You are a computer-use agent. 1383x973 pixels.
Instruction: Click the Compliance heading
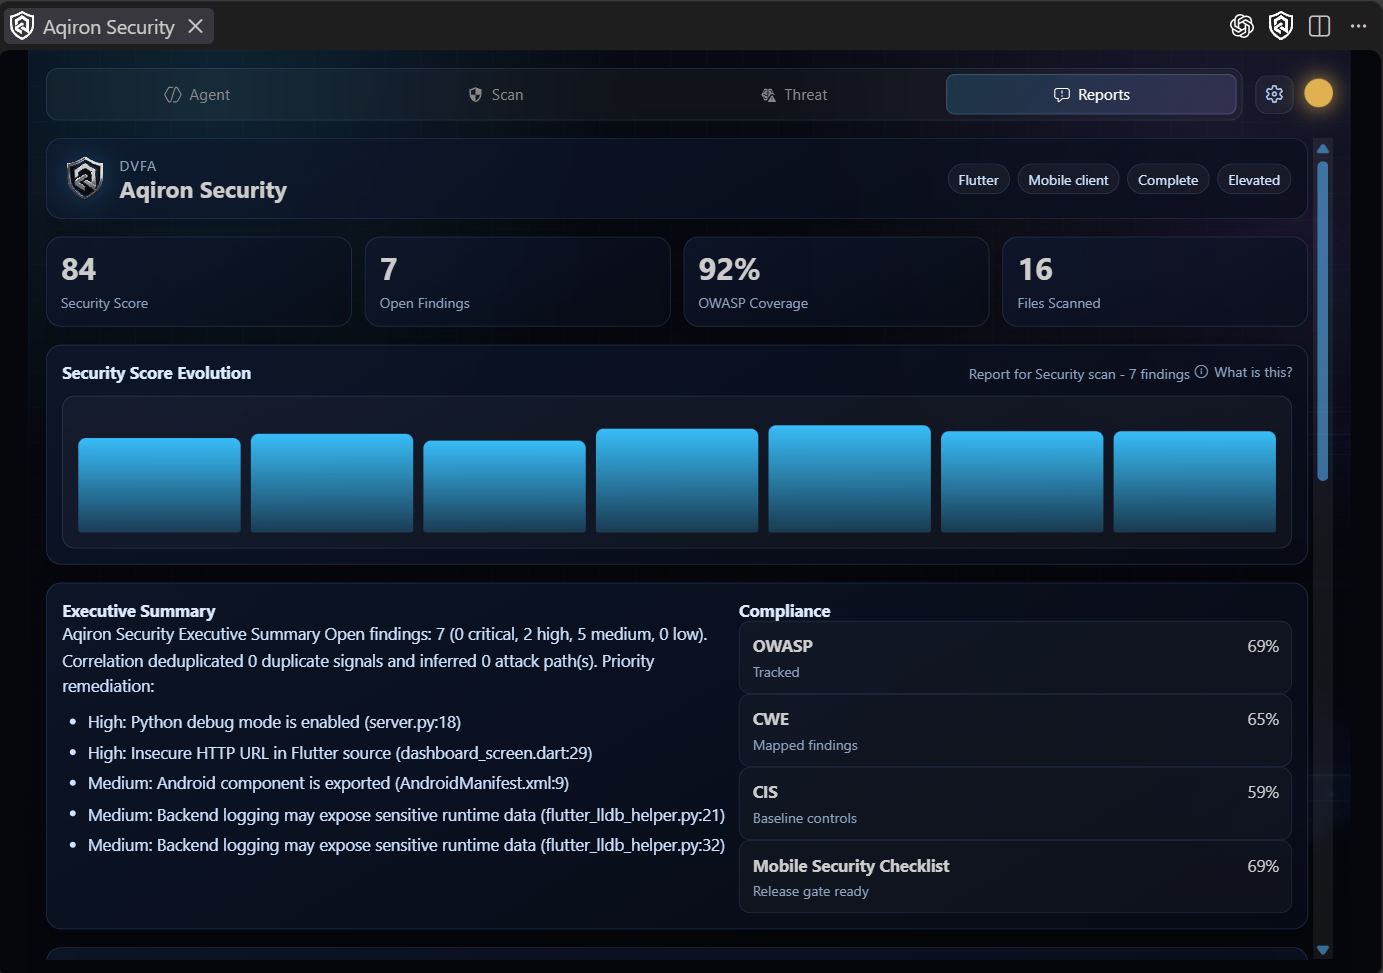pyautogui.click(x=785, y=611)
